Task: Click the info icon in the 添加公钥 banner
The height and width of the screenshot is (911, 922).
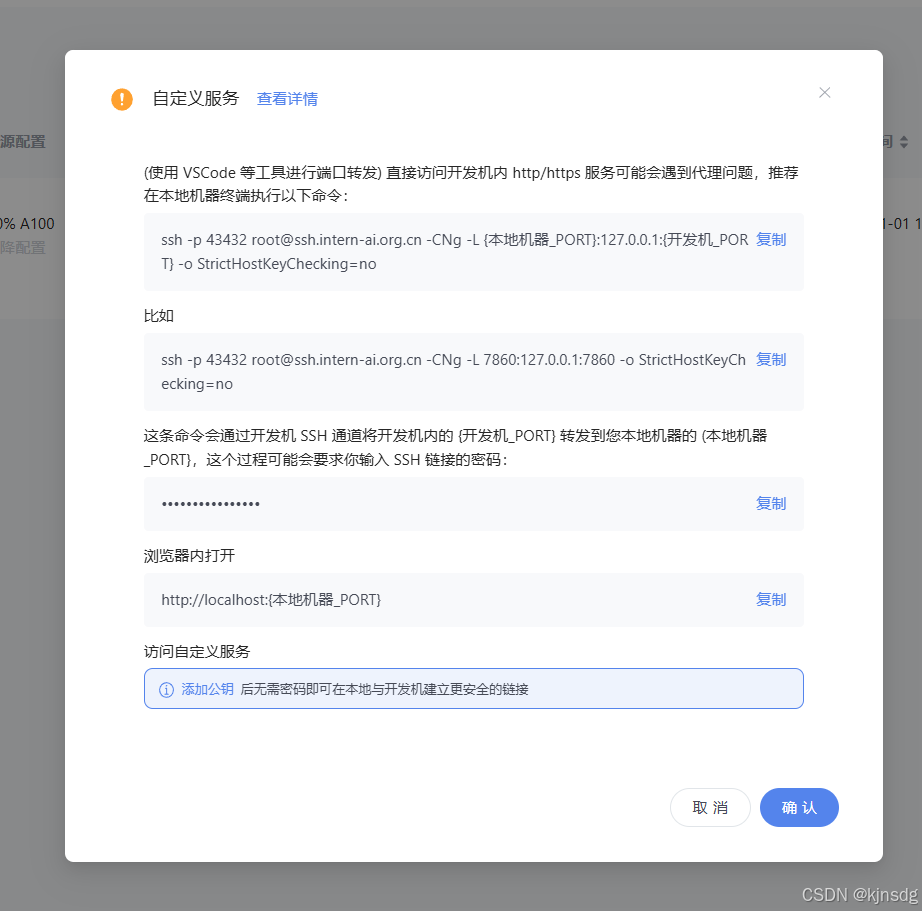Action: (166, 688)
